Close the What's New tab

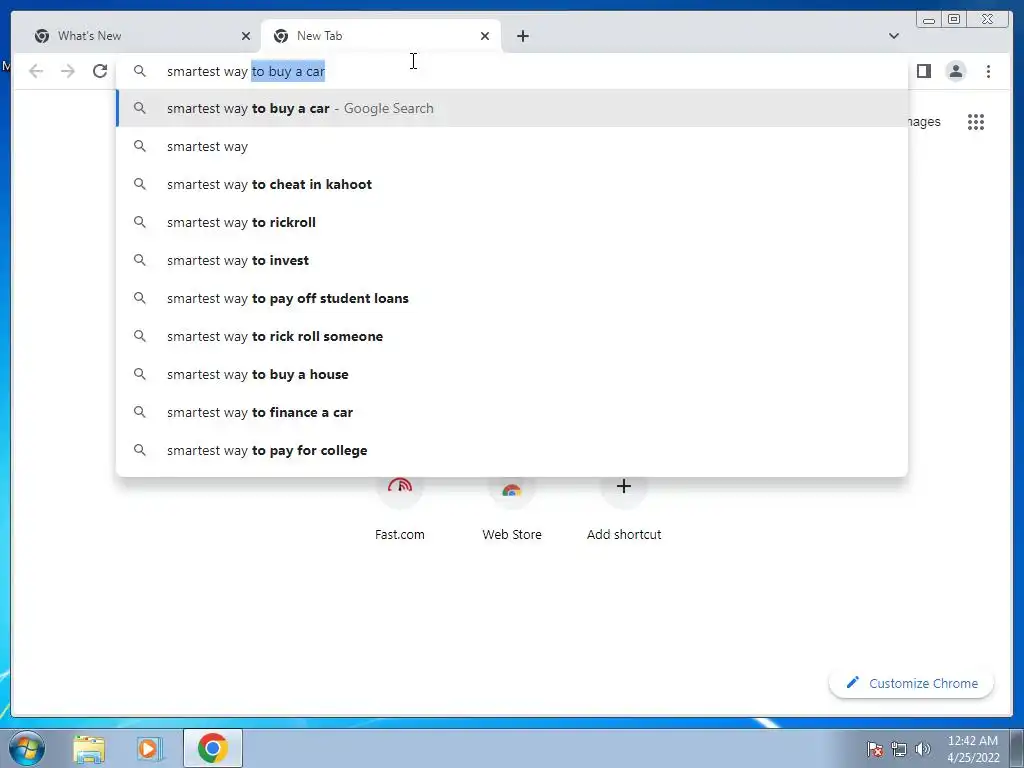pos(246,36)
